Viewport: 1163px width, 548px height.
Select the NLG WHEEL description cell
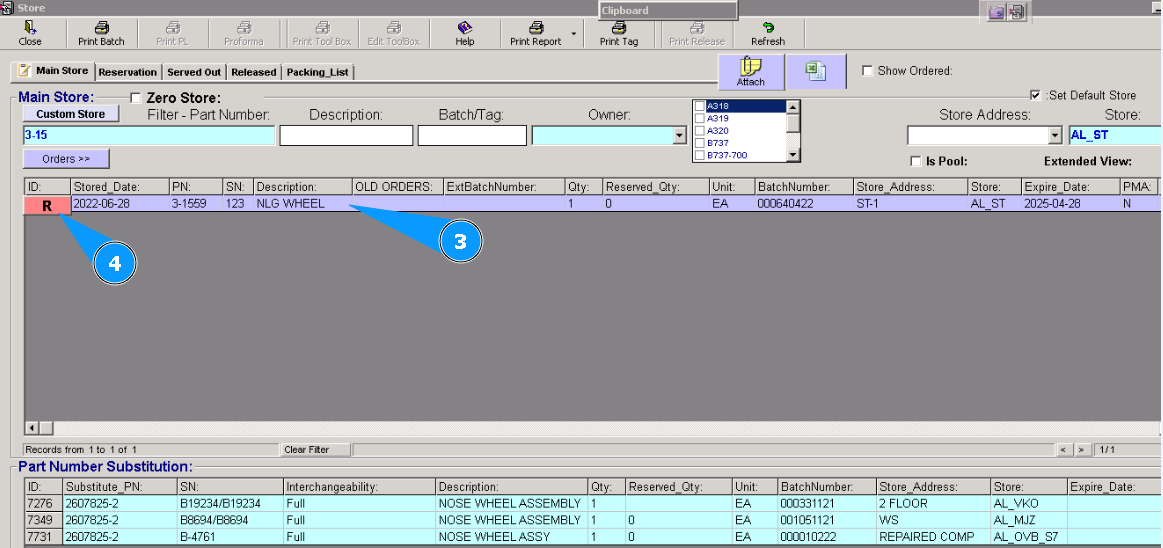(303, 203)
